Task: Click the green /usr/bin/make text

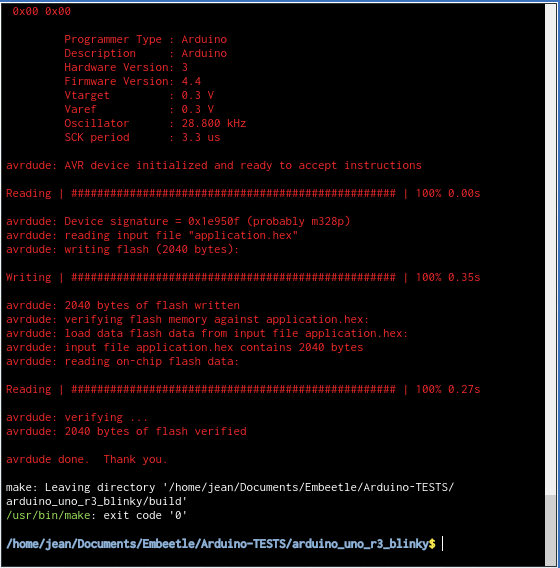Action: (48, 515)
